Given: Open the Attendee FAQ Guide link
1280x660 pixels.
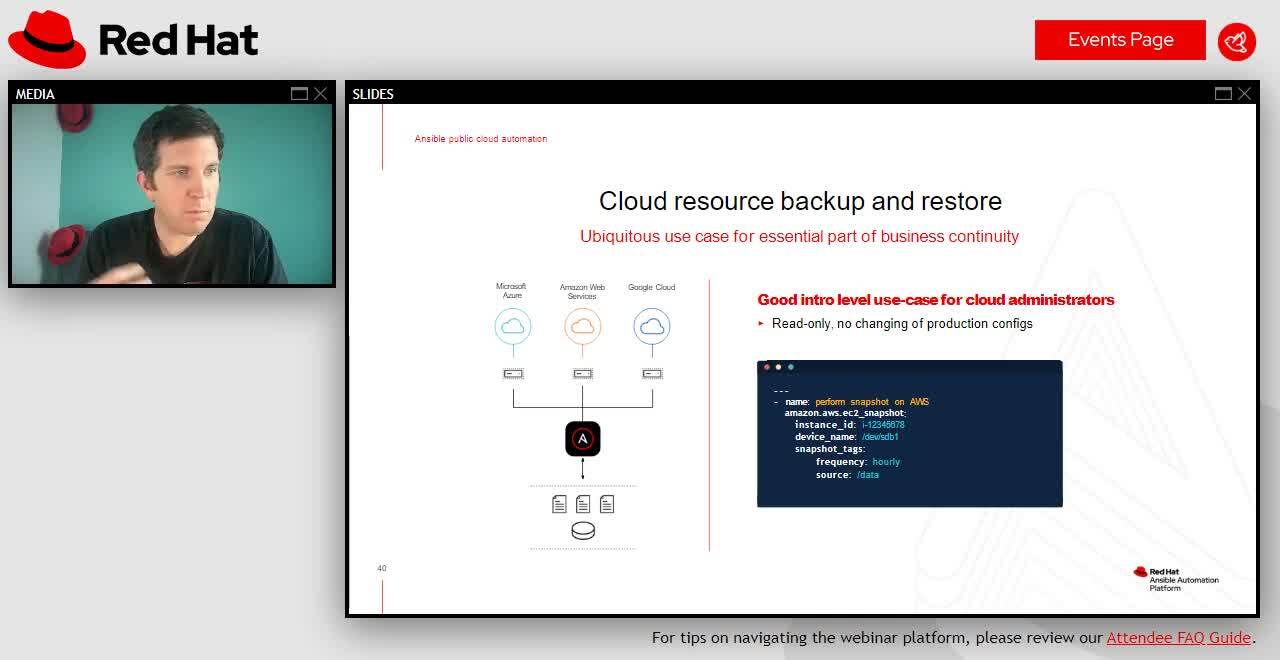Looking at the screenshot, I should coord(1178,637).
